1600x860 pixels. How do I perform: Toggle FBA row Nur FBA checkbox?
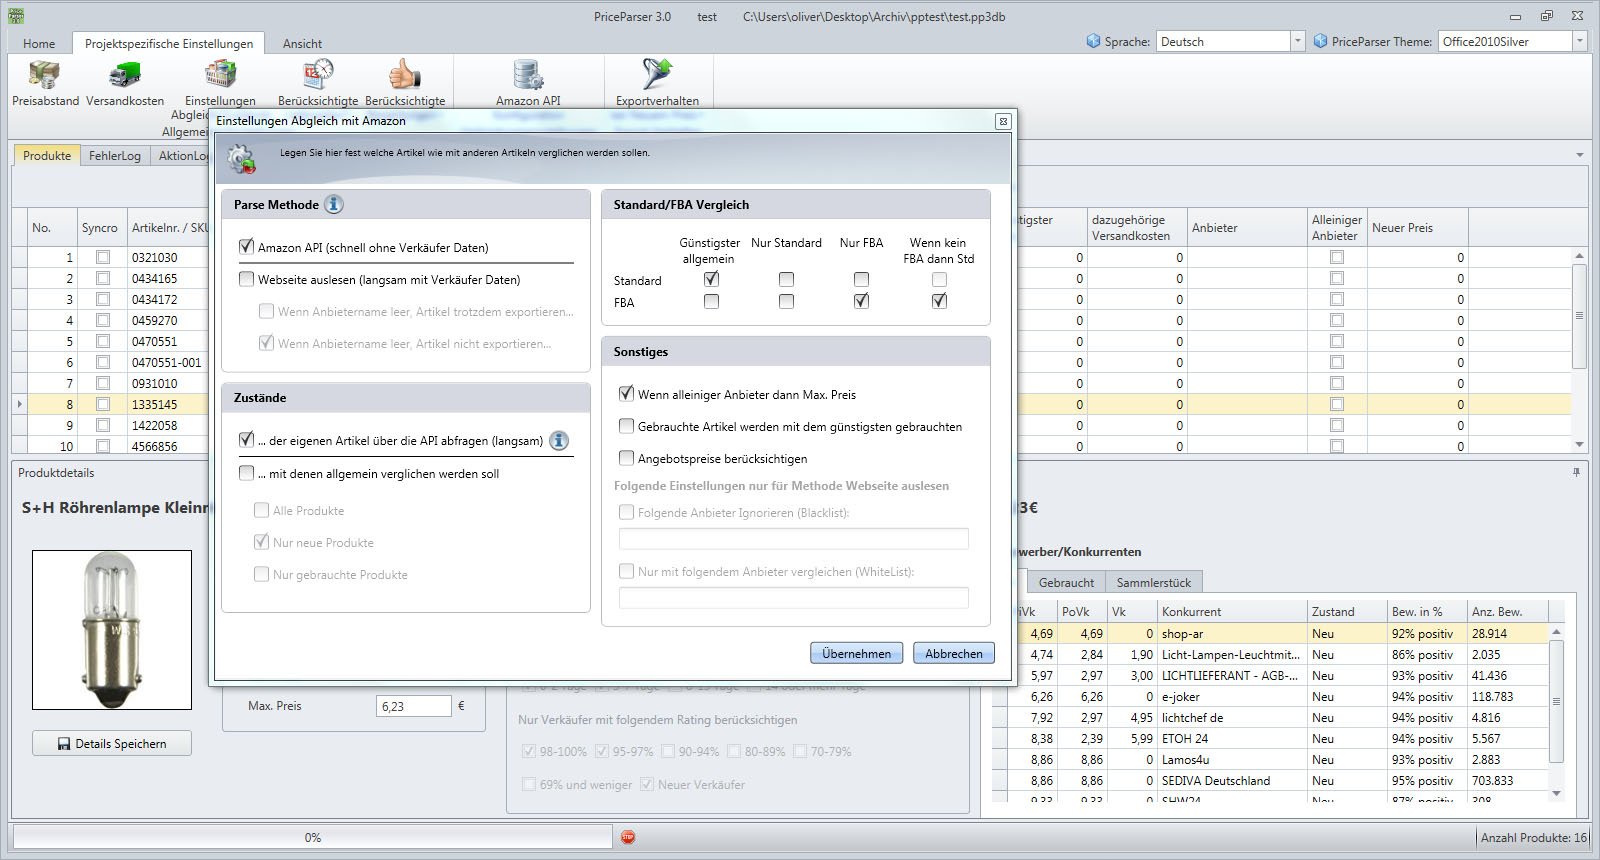[x=861, y=301]
